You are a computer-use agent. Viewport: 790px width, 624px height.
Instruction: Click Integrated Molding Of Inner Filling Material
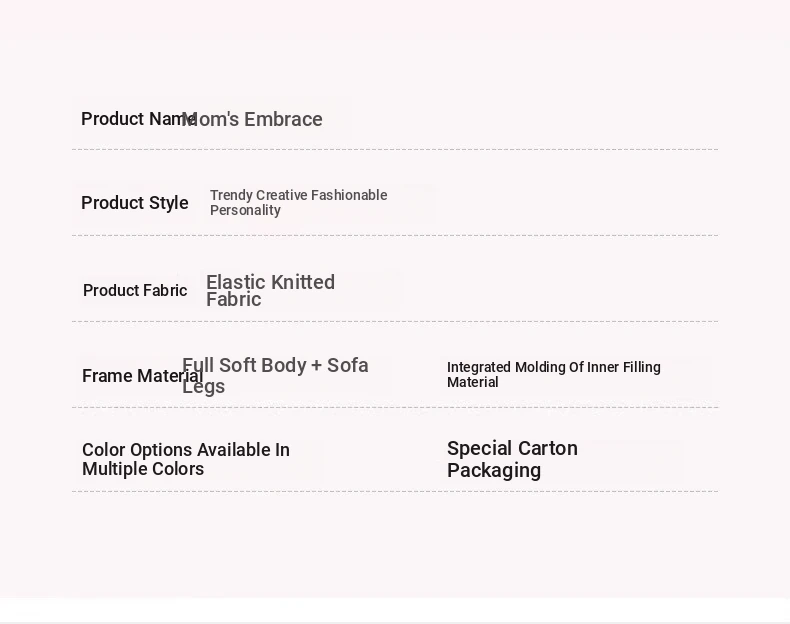553,375
